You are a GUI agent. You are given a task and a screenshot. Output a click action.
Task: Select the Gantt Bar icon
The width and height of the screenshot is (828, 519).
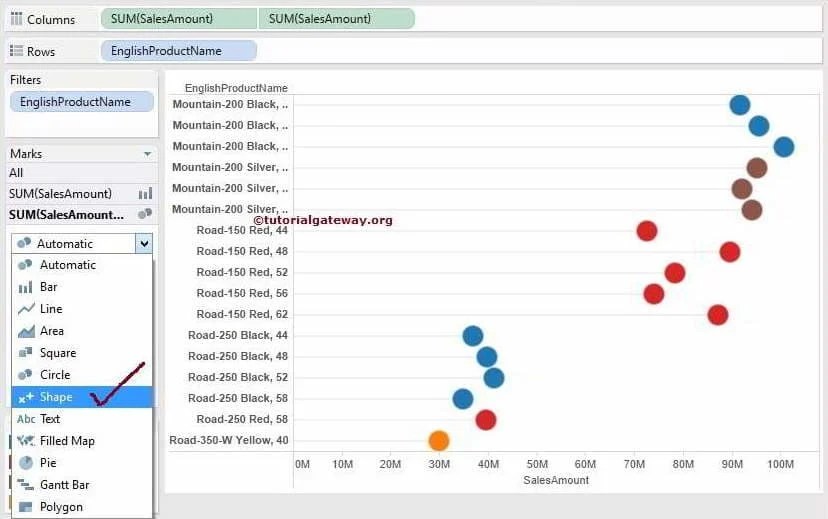[x=25, y=485]
